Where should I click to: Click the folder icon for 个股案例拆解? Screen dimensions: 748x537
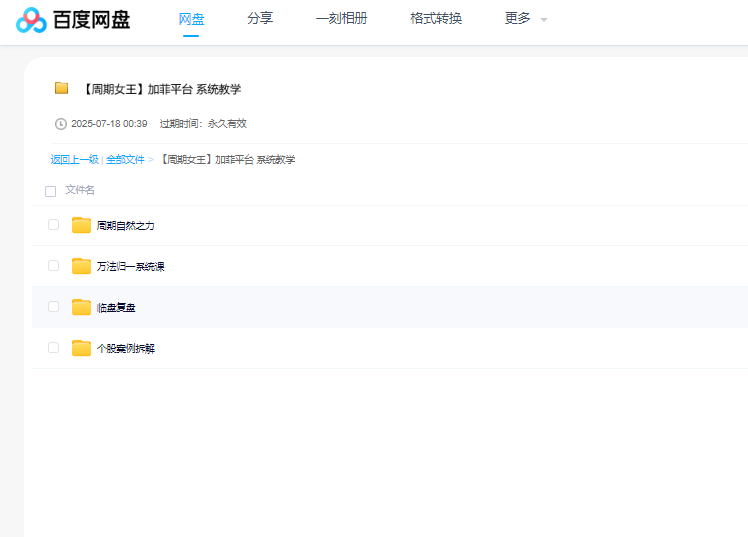coord(81,348)
